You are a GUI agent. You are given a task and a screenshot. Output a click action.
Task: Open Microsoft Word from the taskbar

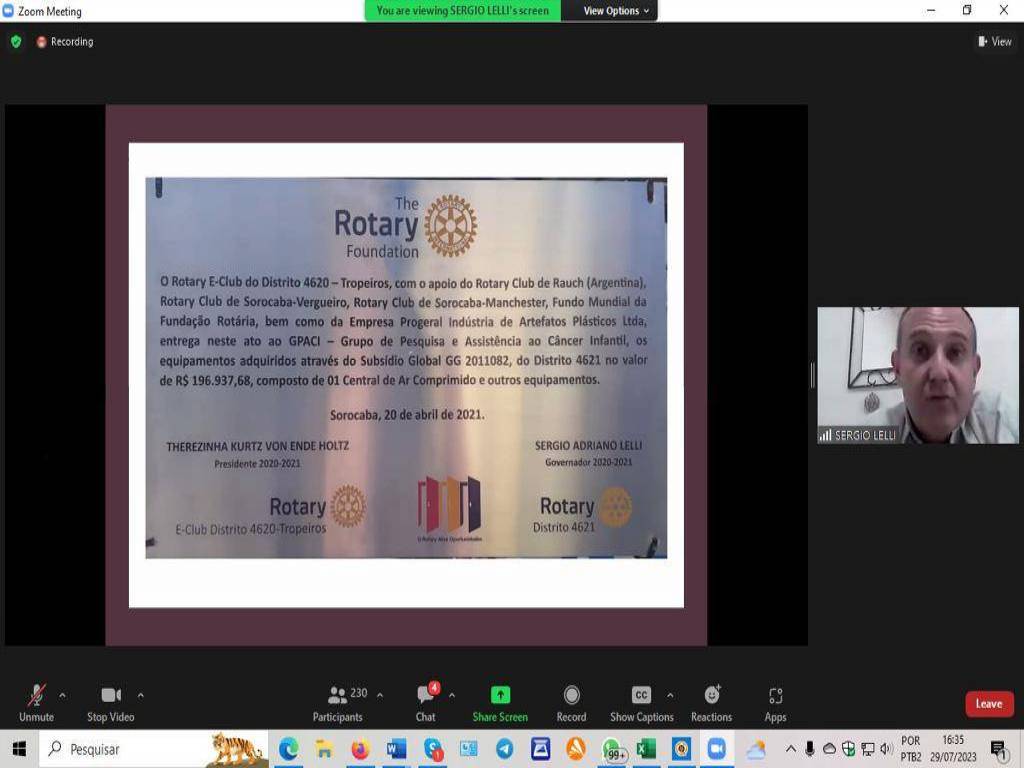396,749
